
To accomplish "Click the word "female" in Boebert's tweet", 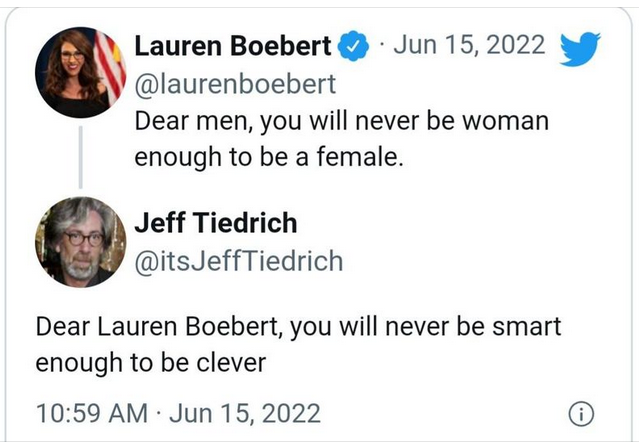I will point(359,157).
